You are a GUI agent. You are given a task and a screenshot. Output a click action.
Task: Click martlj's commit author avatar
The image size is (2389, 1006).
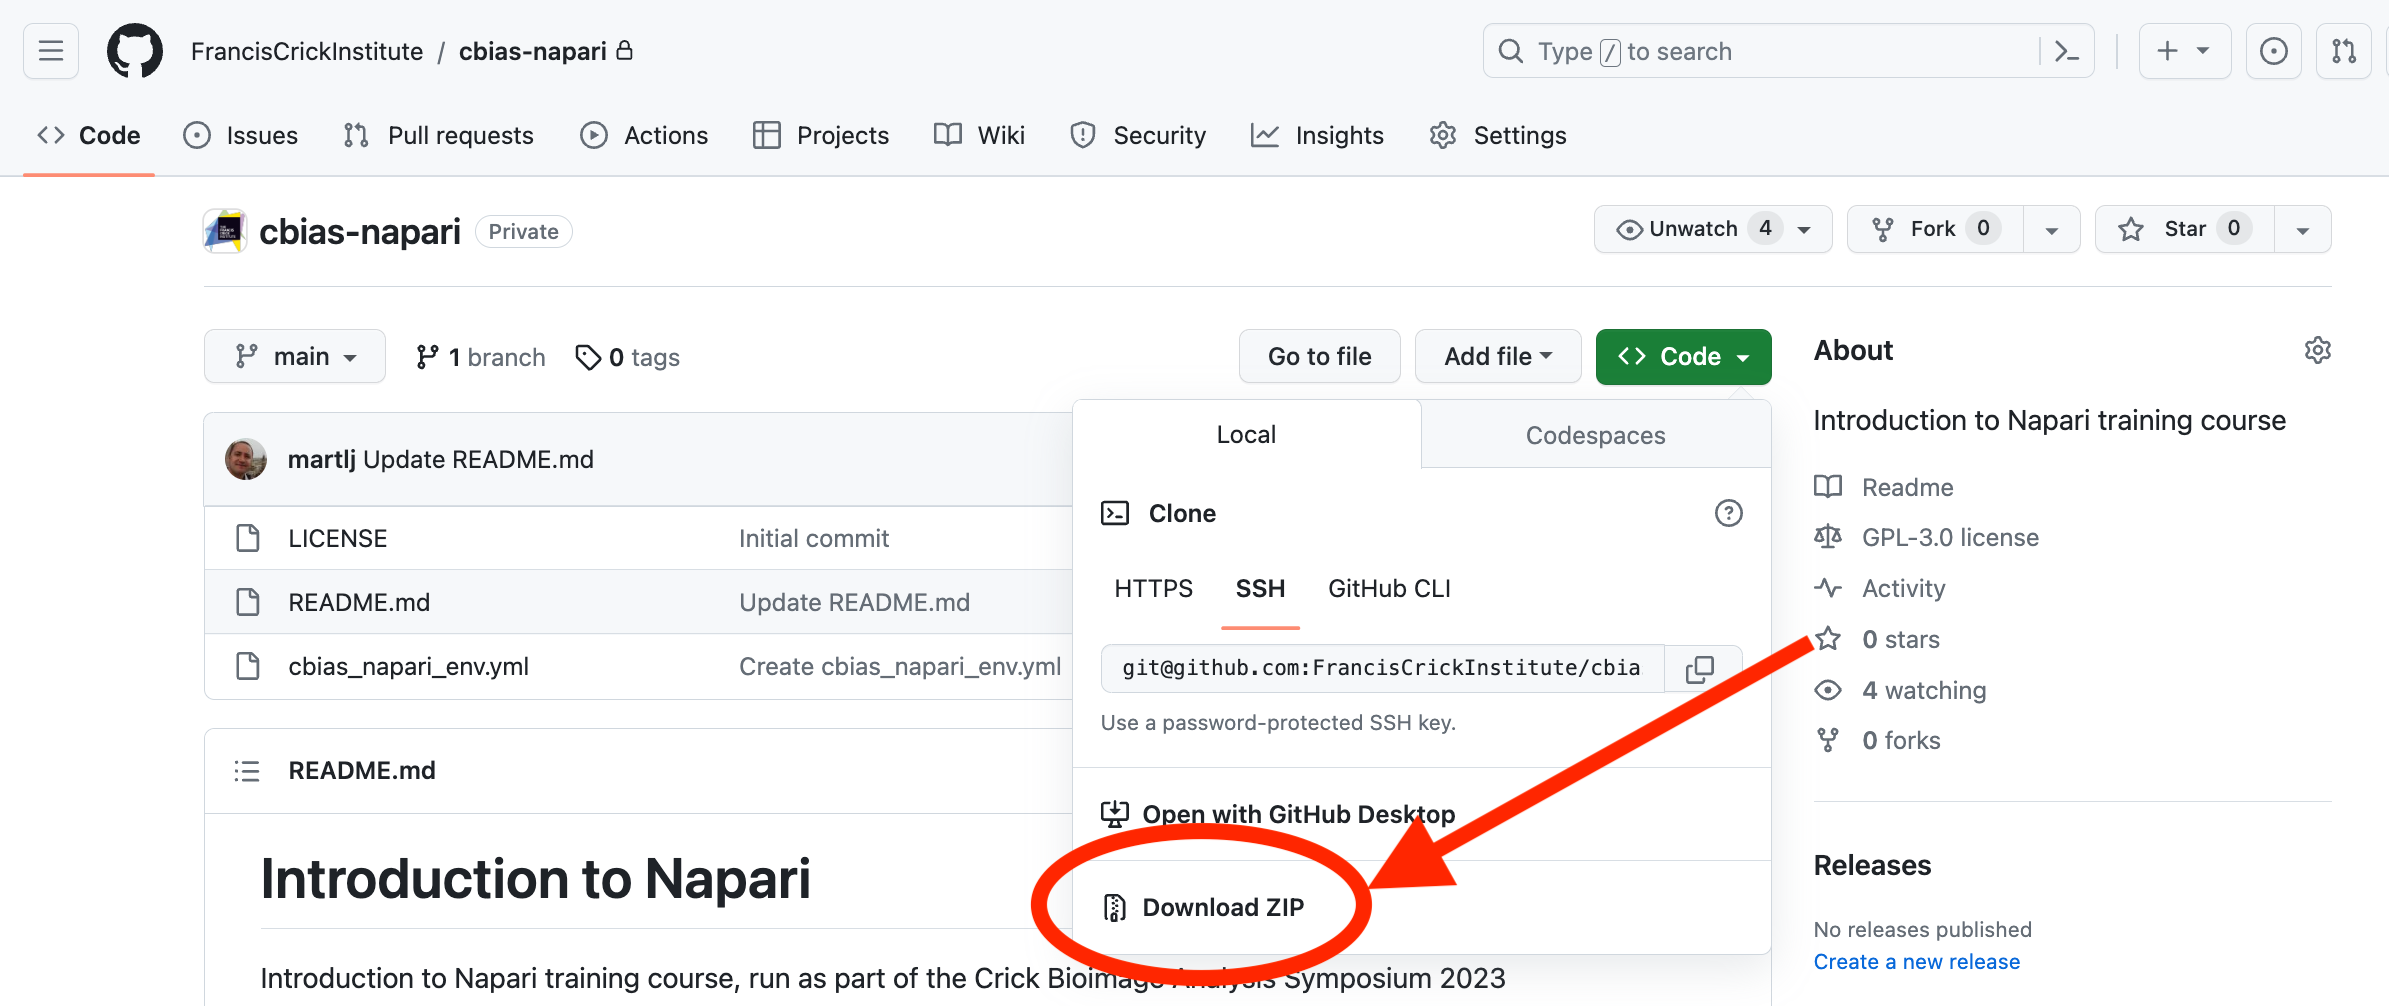click(x=246, y=459)
